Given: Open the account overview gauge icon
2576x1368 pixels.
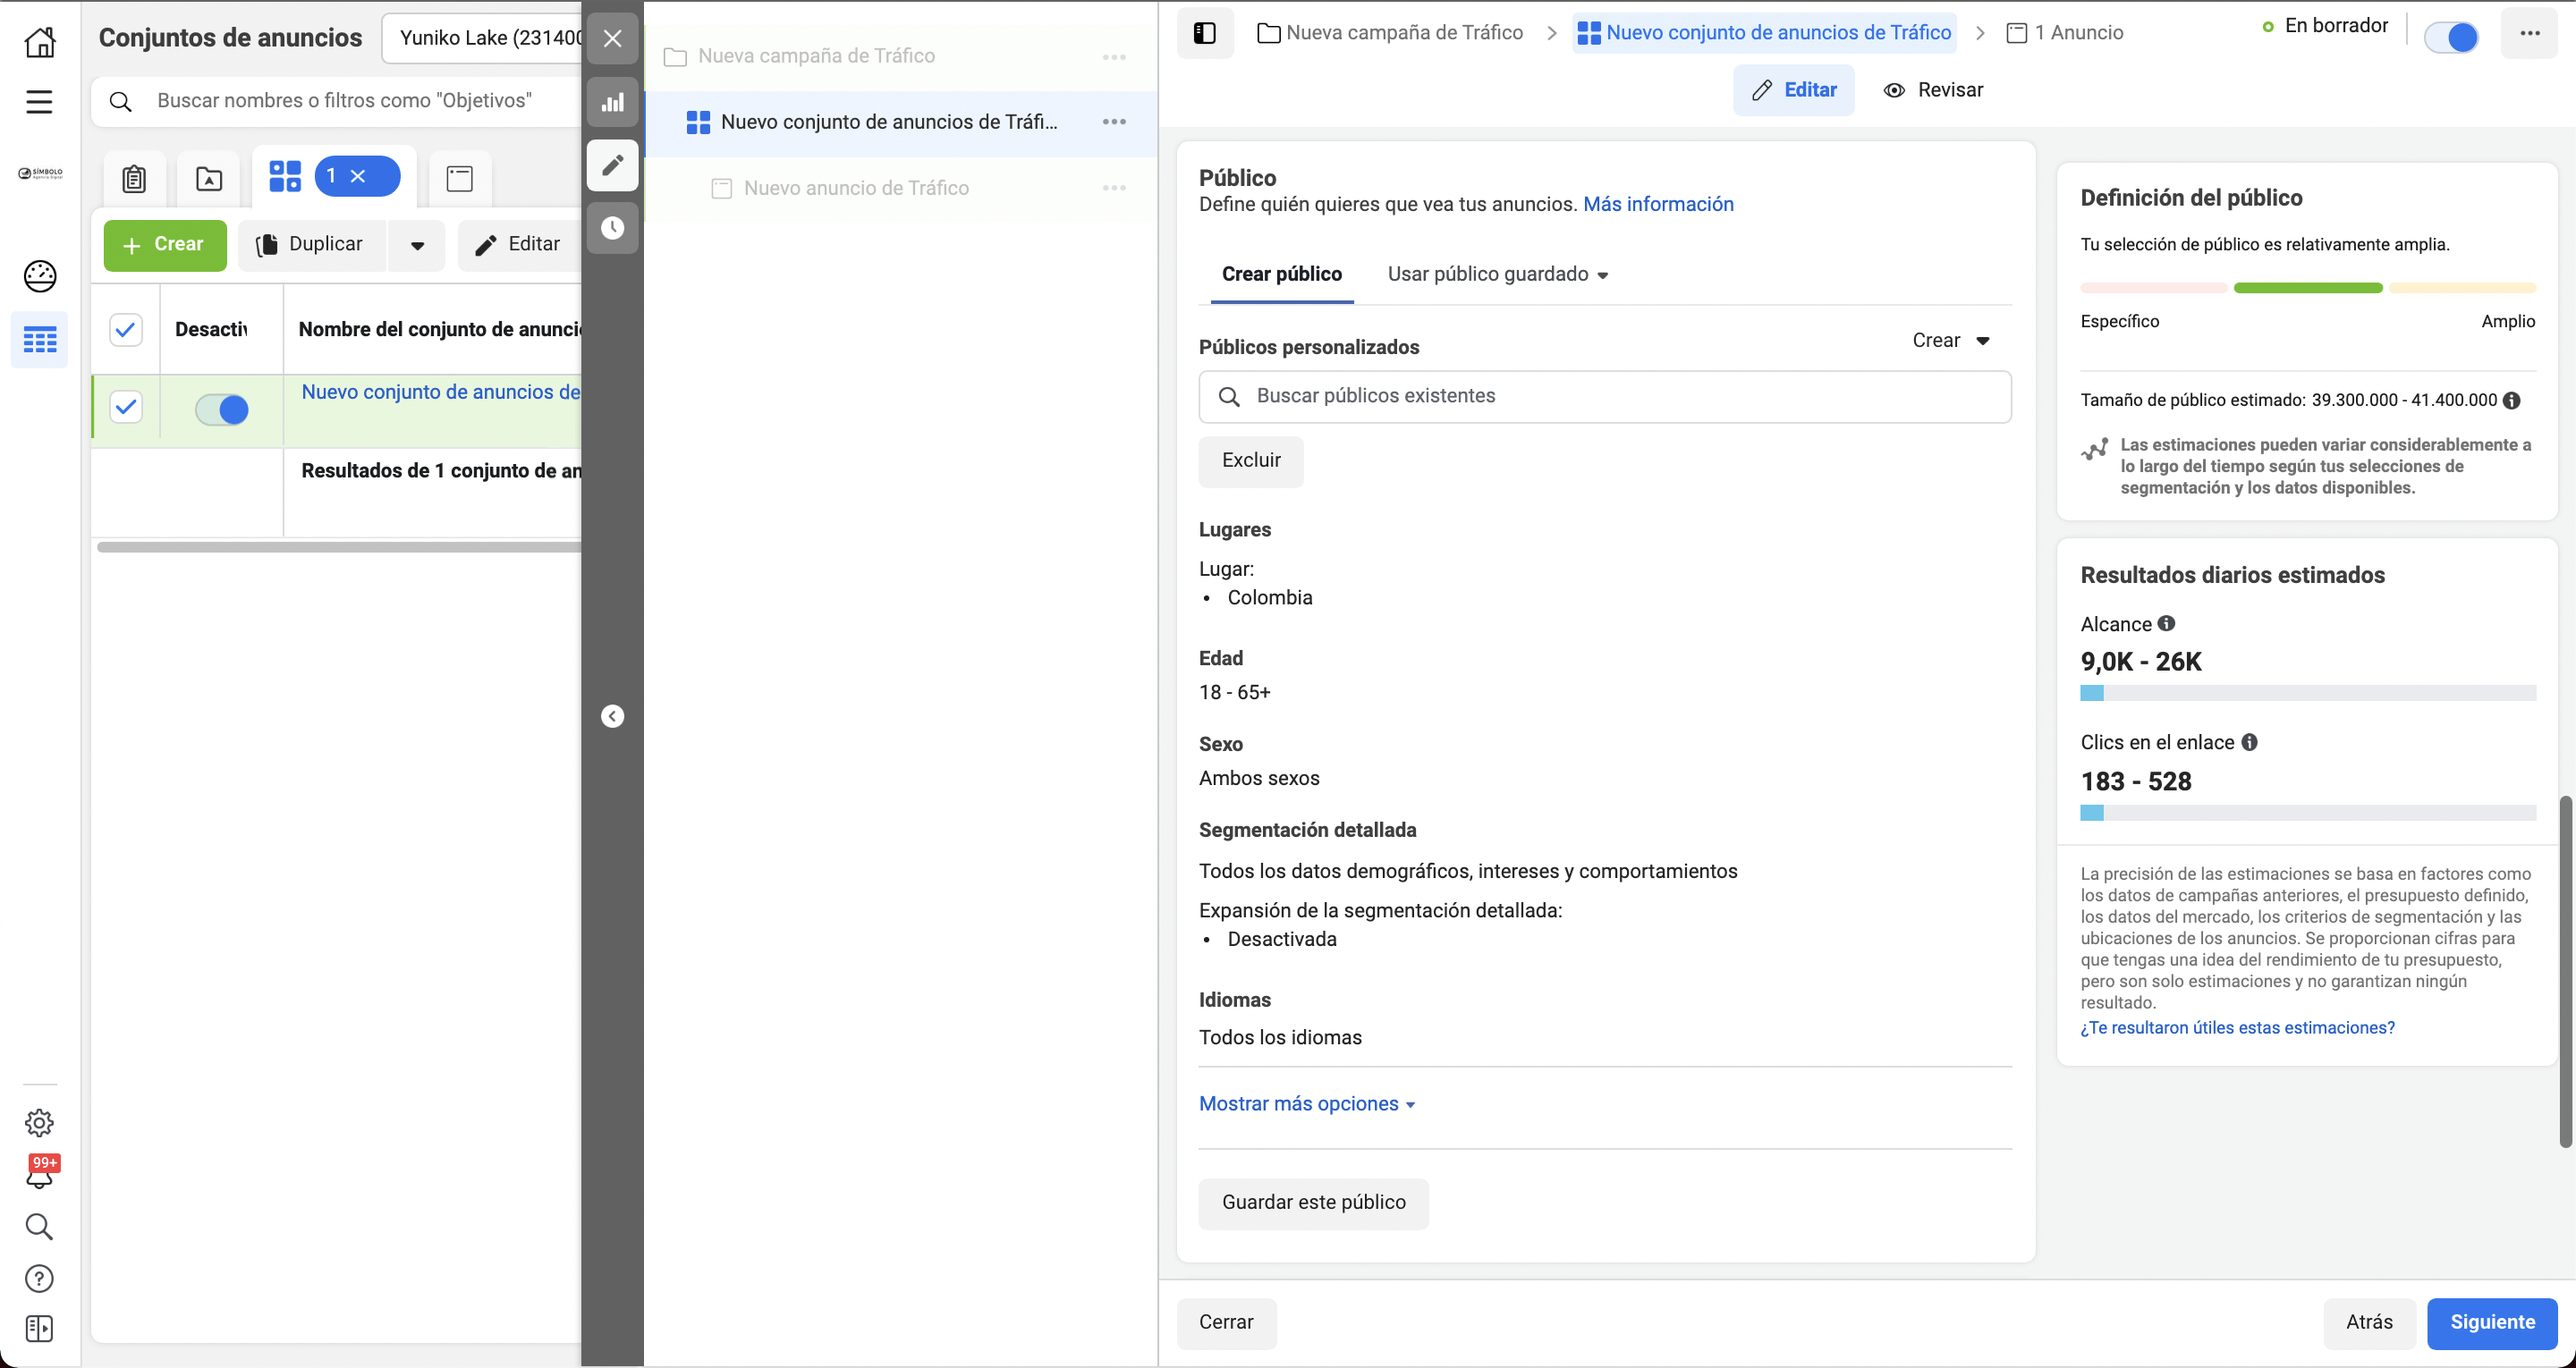Looking at the screenshot, I should point(40,276).
